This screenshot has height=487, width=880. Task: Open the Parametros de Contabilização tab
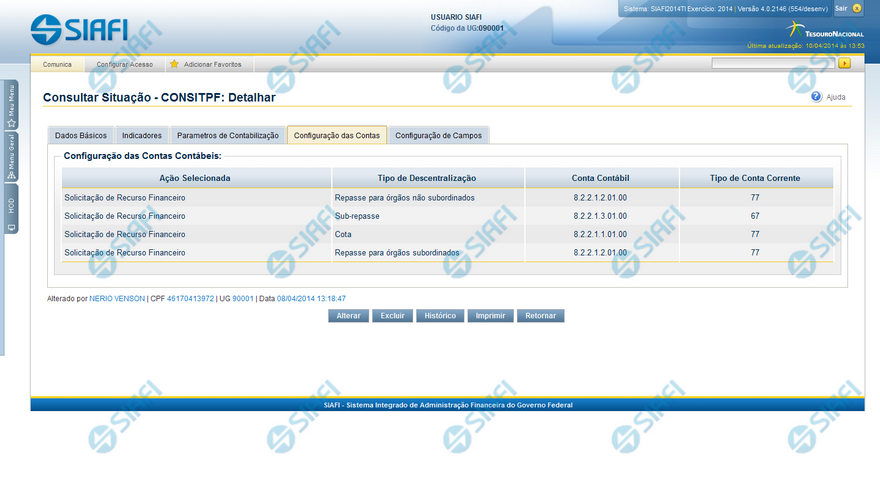pyautogui.click(x=228, y=135)
